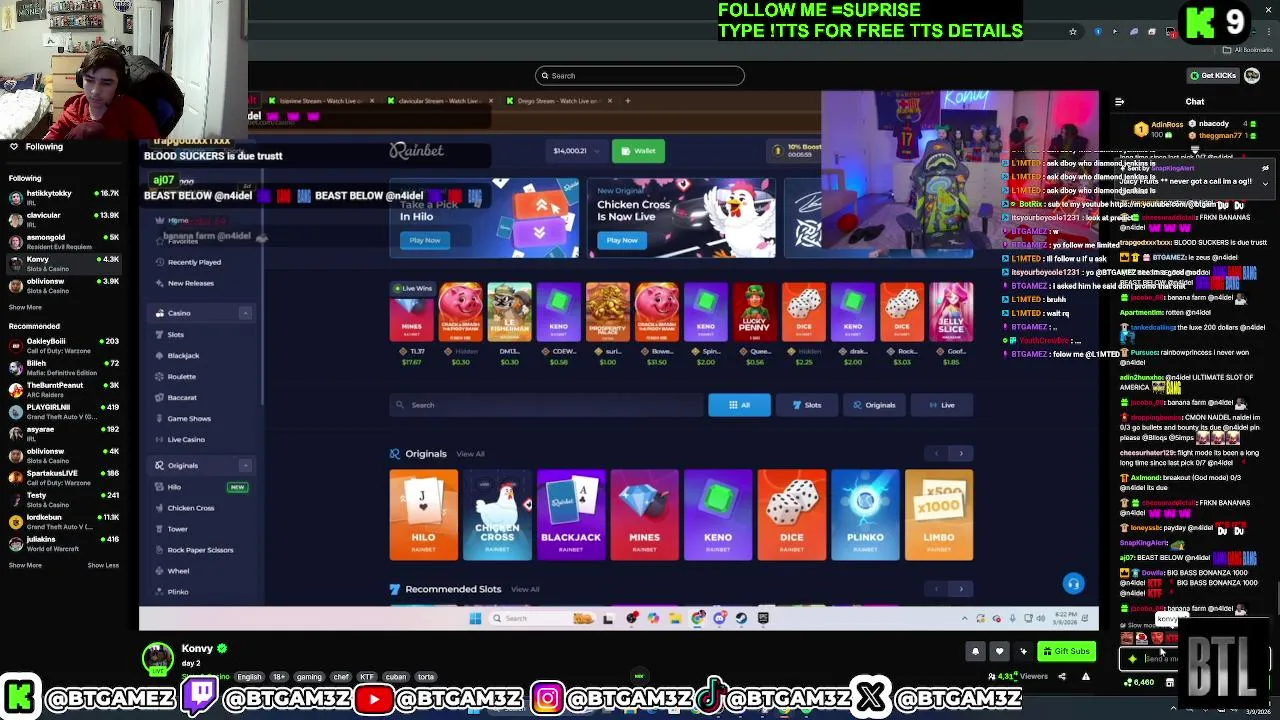
Task: Click the report warning triangle icon
Action: 1085,677
